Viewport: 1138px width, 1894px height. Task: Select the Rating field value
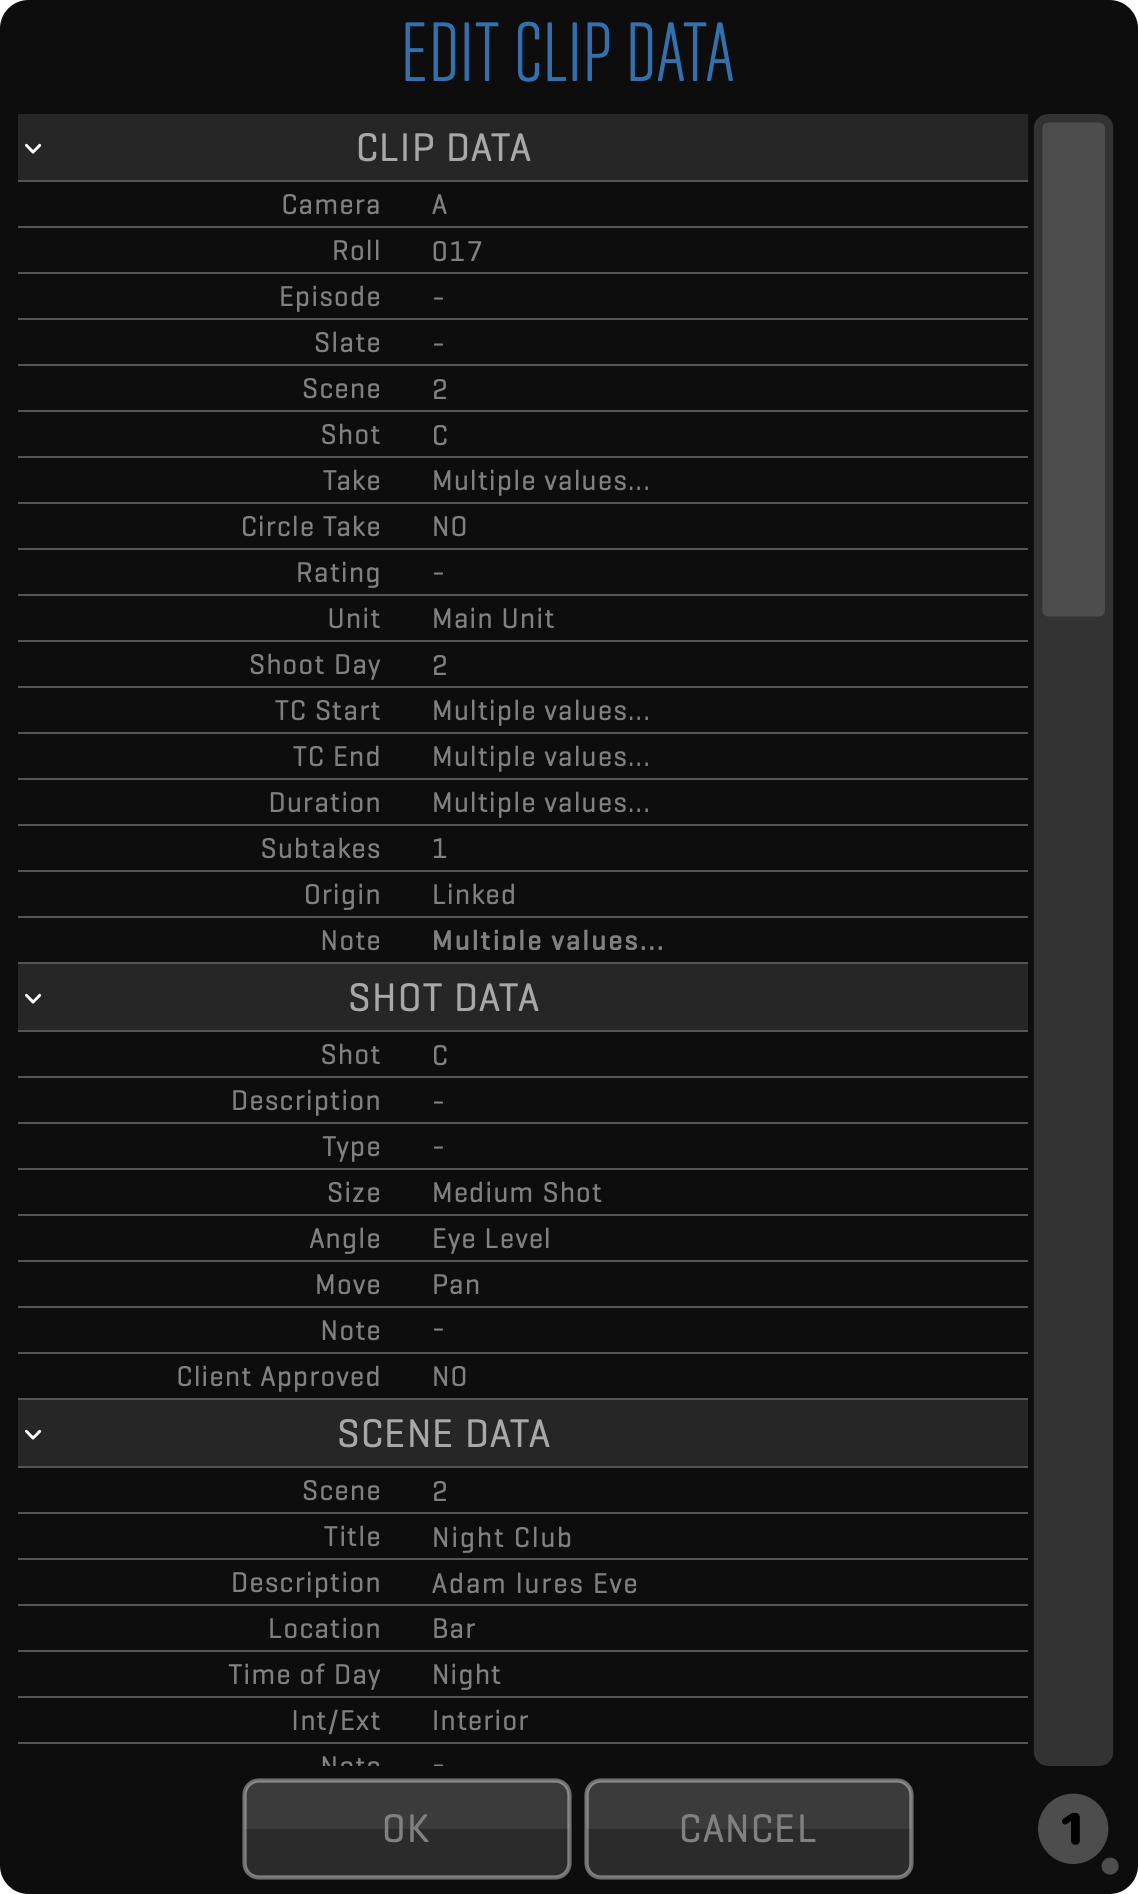pyautogui.click(x=439, y=573)
